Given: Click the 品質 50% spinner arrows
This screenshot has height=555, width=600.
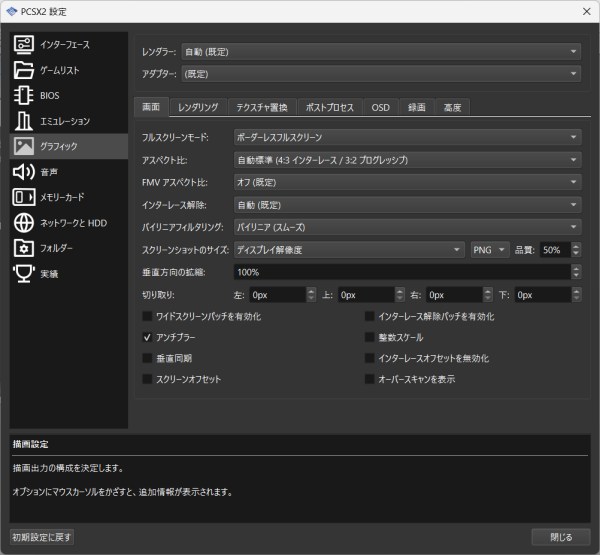Looking at the screenshot, I should (x=576, y=250).
